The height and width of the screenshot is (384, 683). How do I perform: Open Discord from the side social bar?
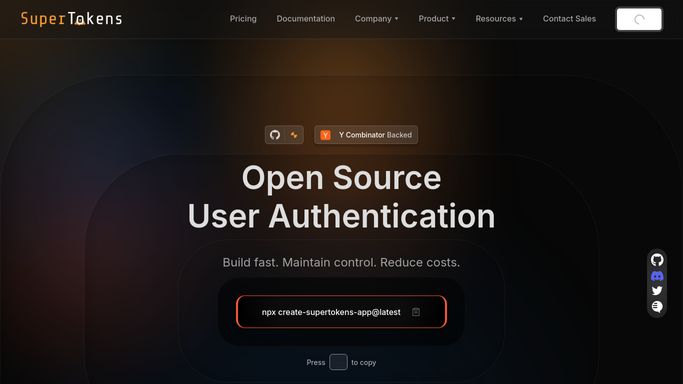coord(657,276)
